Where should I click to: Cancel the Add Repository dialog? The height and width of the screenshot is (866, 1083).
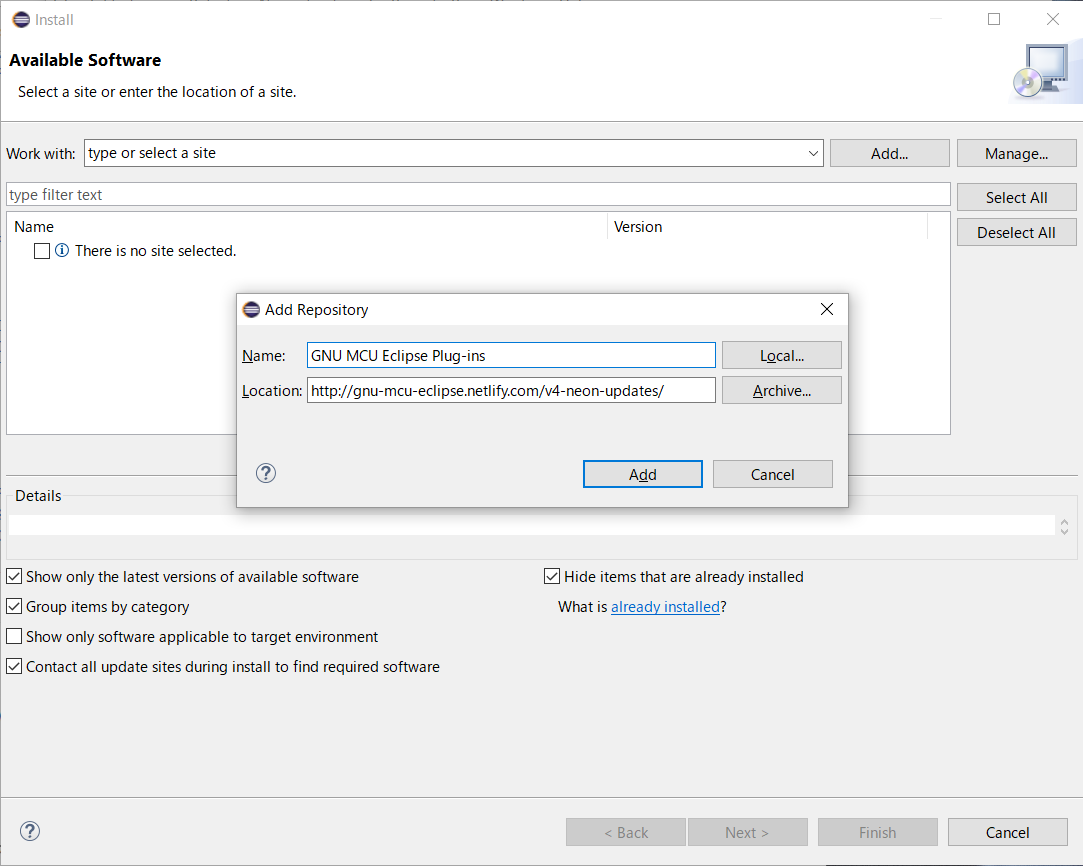pos(772,473)
